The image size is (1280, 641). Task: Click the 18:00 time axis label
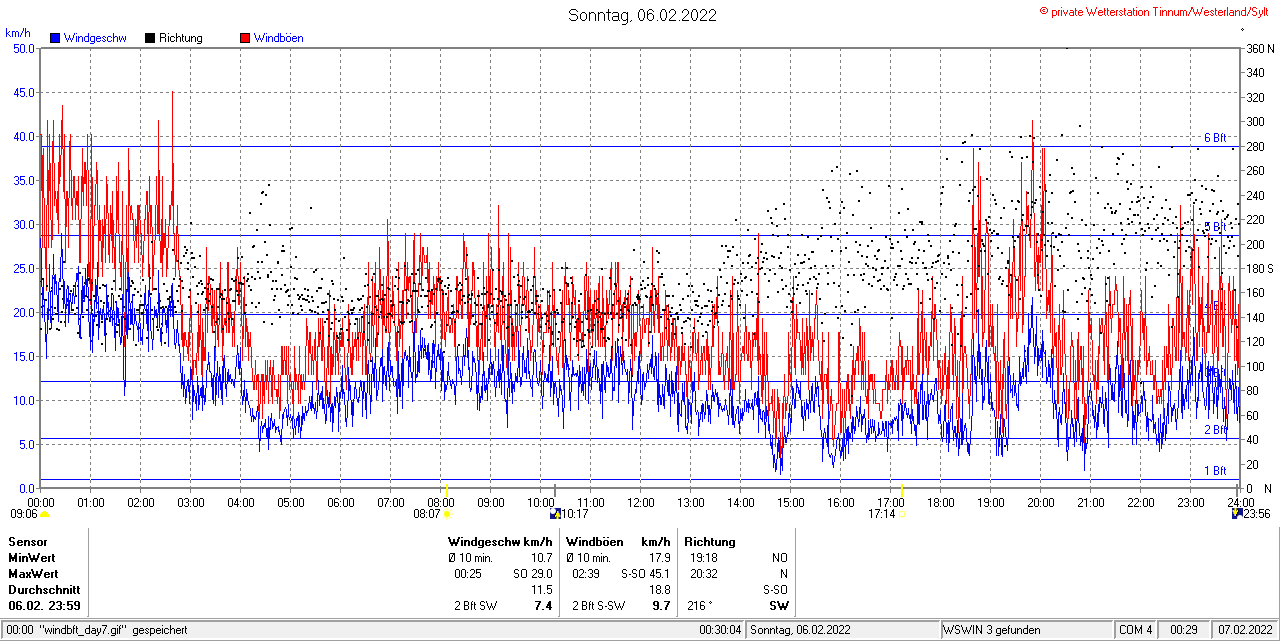tap(940, 502)
